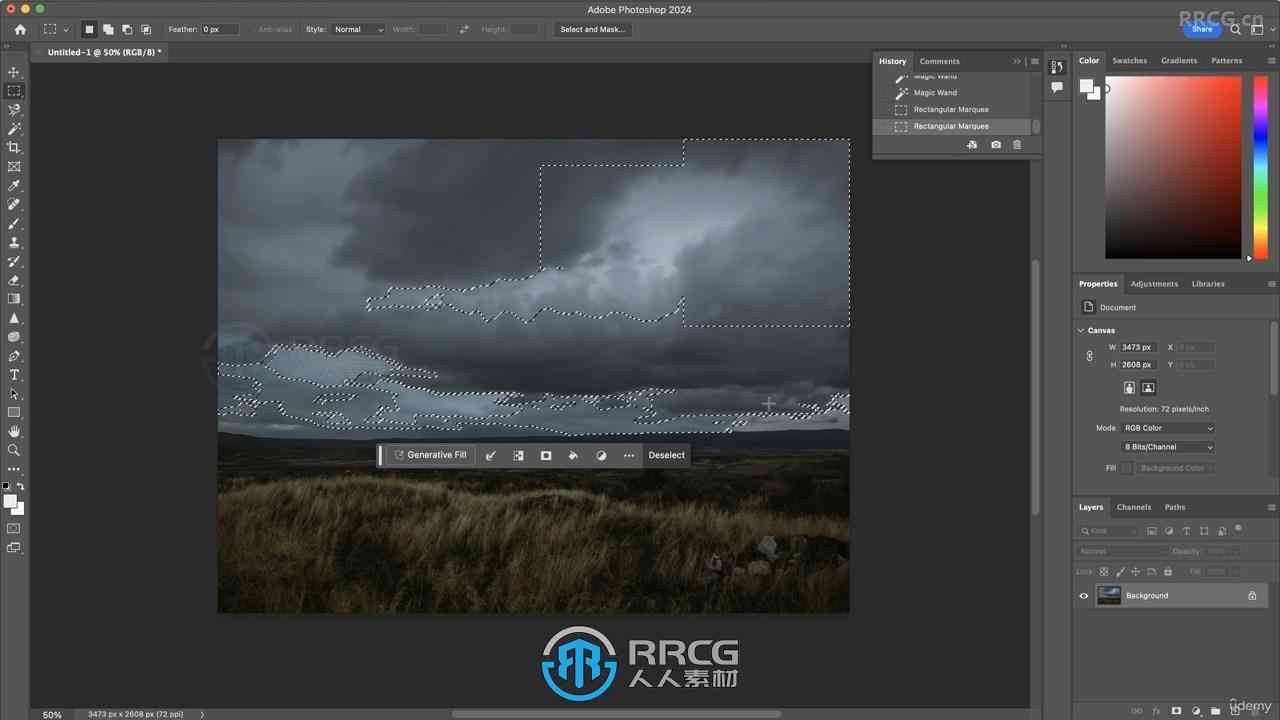Swap foreground and background colors

21,486
